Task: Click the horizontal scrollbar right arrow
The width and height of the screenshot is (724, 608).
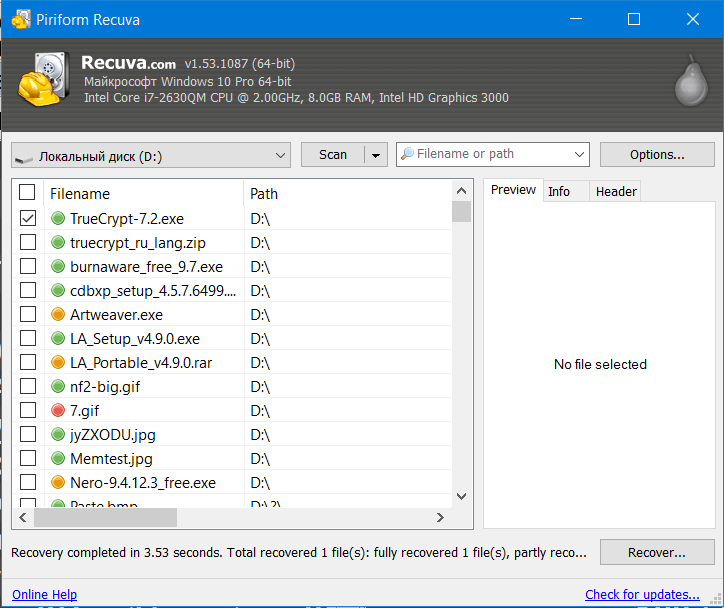Action: click(440, 518)
